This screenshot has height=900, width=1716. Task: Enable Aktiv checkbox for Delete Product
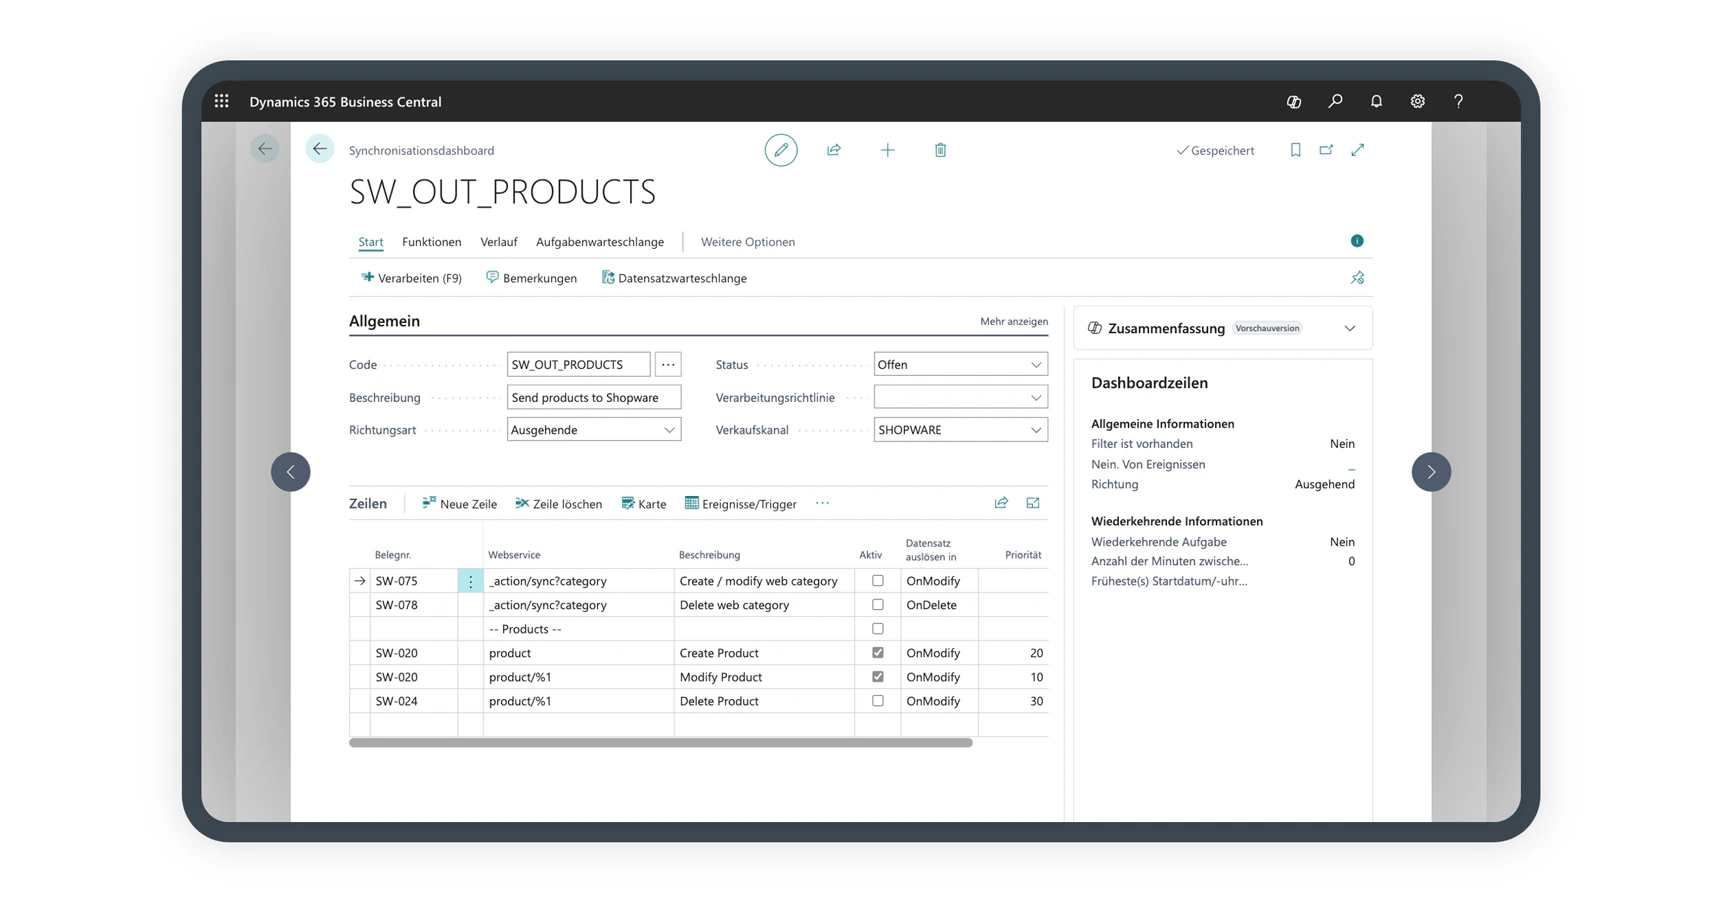click(x=878, y=701)
